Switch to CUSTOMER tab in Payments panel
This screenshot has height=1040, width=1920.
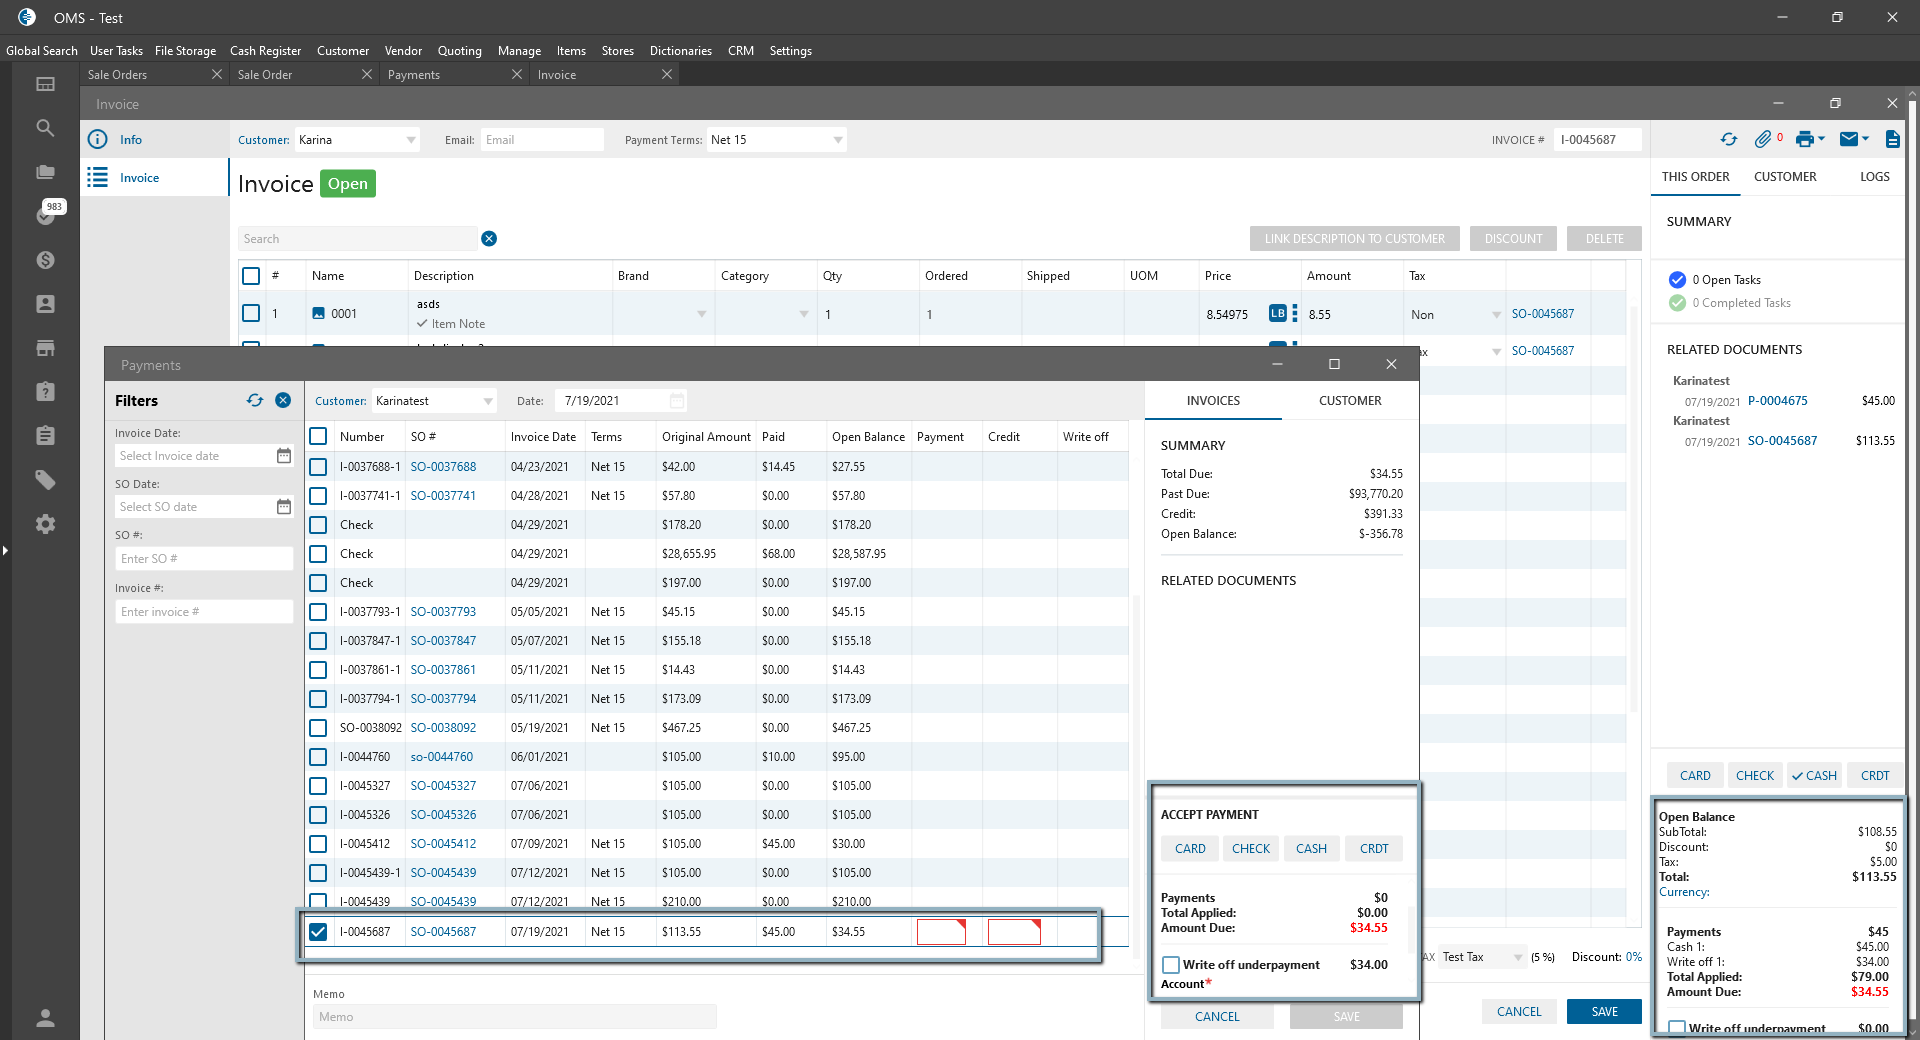pos(1349,401)
